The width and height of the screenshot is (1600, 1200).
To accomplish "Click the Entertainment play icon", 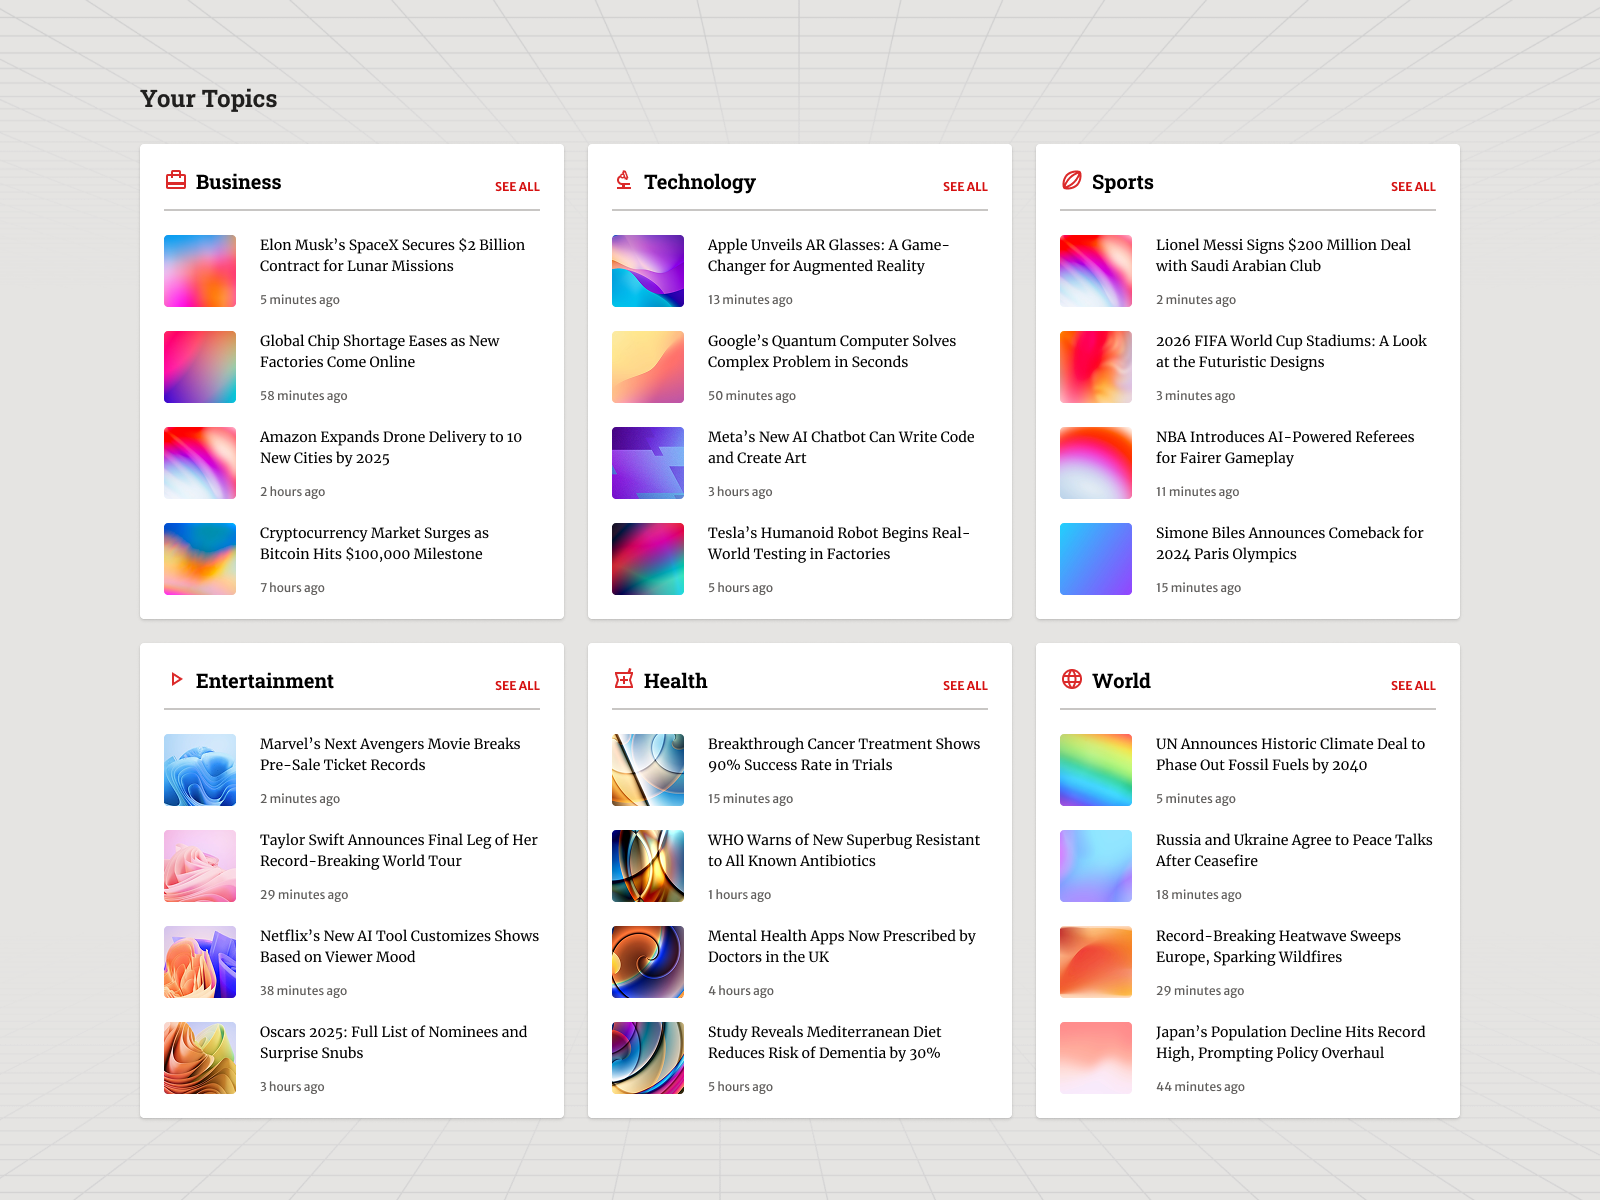I will click(x=176, y=679).
